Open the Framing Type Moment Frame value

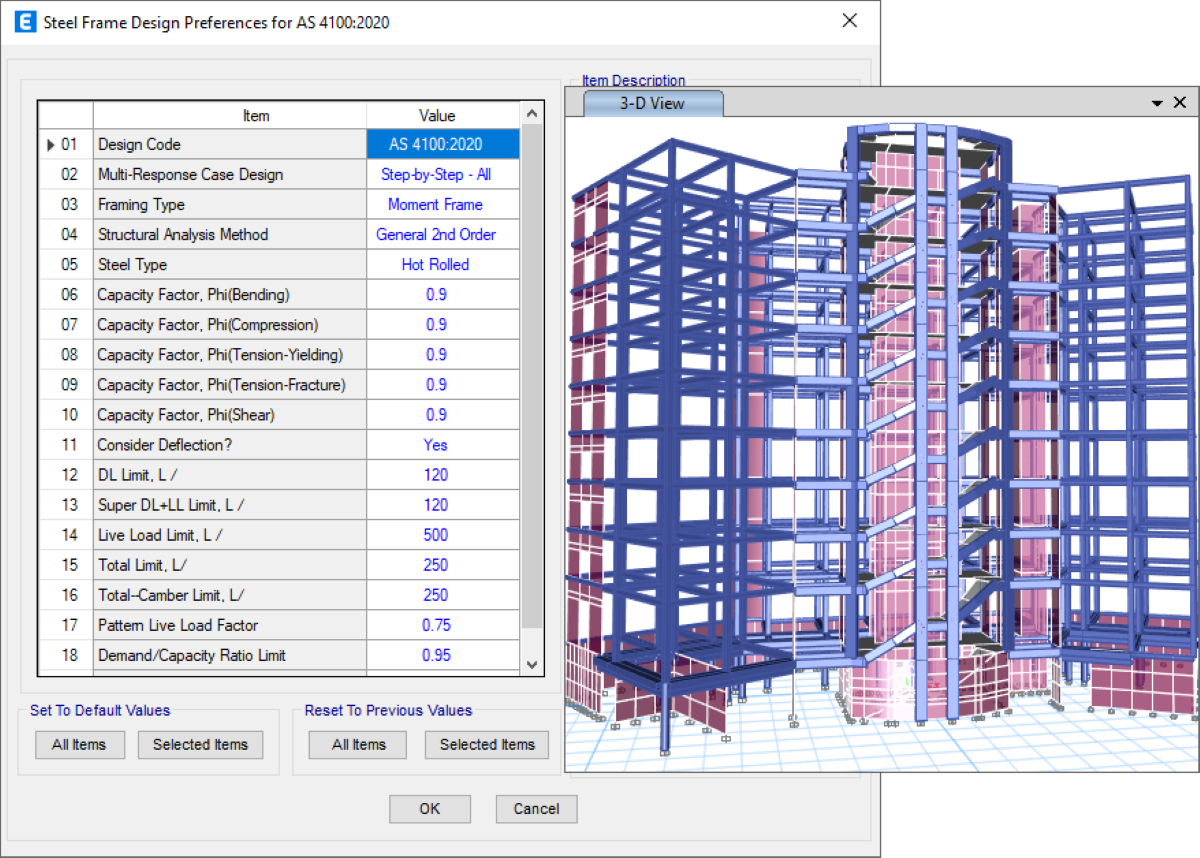coord(444,205)
